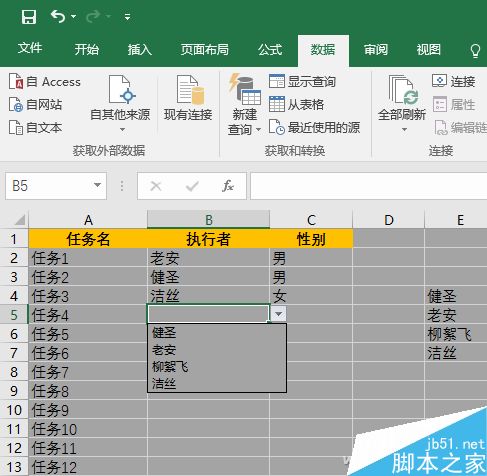487x476 pixels.
Task: Click cell C4 containing 女
Action: tap(311, 296)
